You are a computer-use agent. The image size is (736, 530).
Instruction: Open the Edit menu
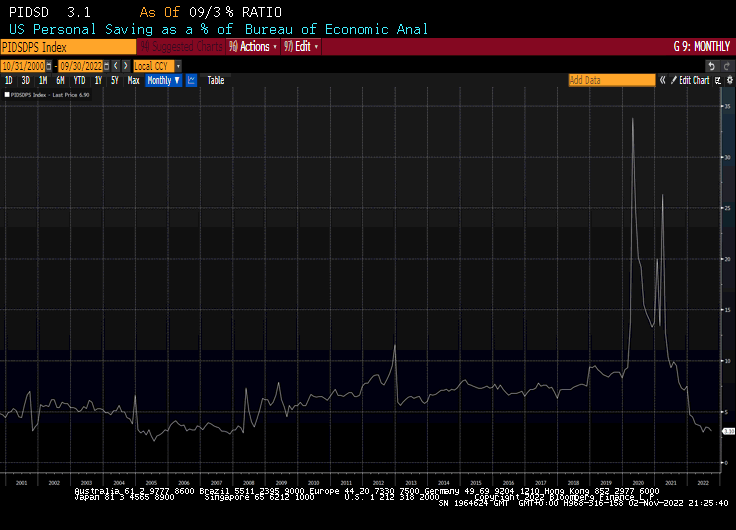302,47
